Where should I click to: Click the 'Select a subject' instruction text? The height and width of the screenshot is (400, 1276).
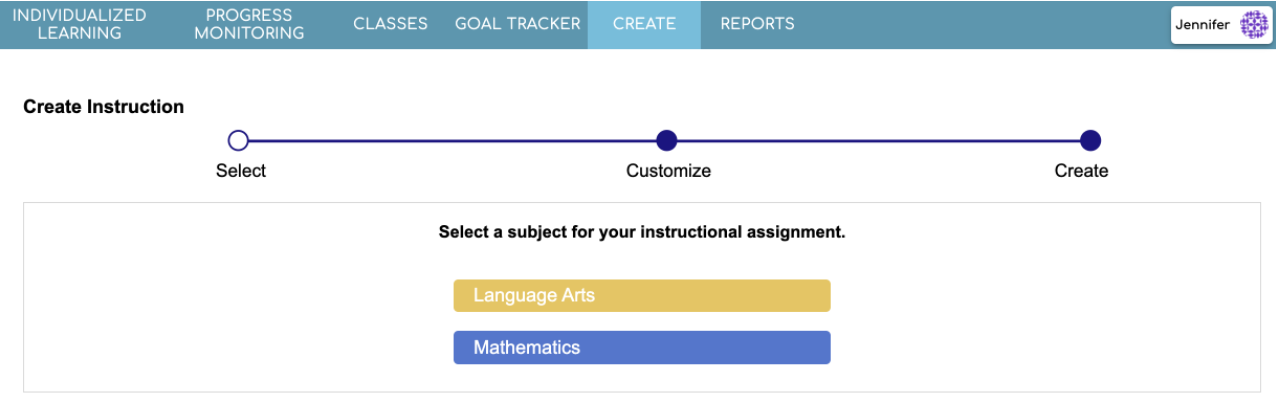click(642, 232)
